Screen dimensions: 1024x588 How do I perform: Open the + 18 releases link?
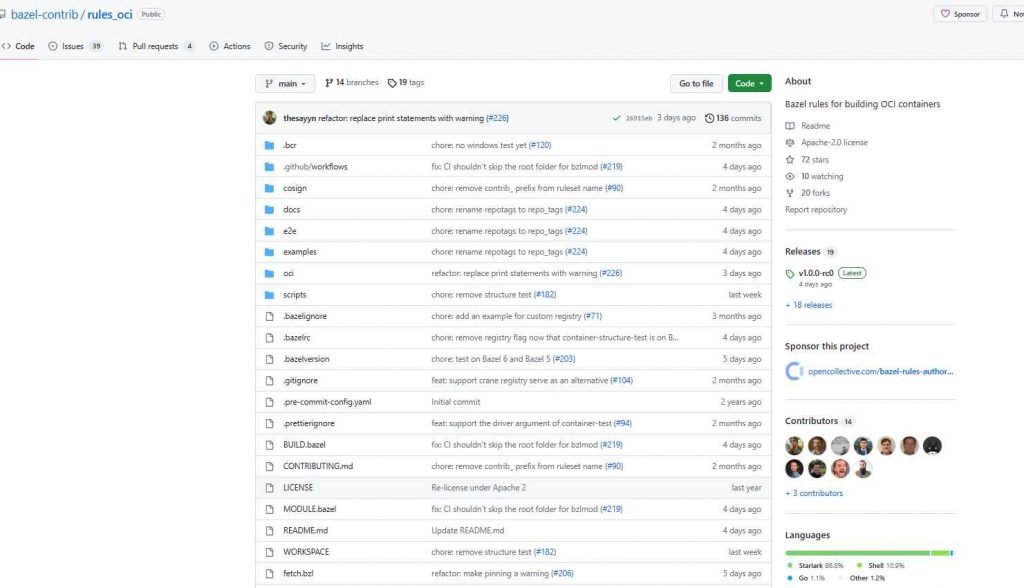pos(808,305)
